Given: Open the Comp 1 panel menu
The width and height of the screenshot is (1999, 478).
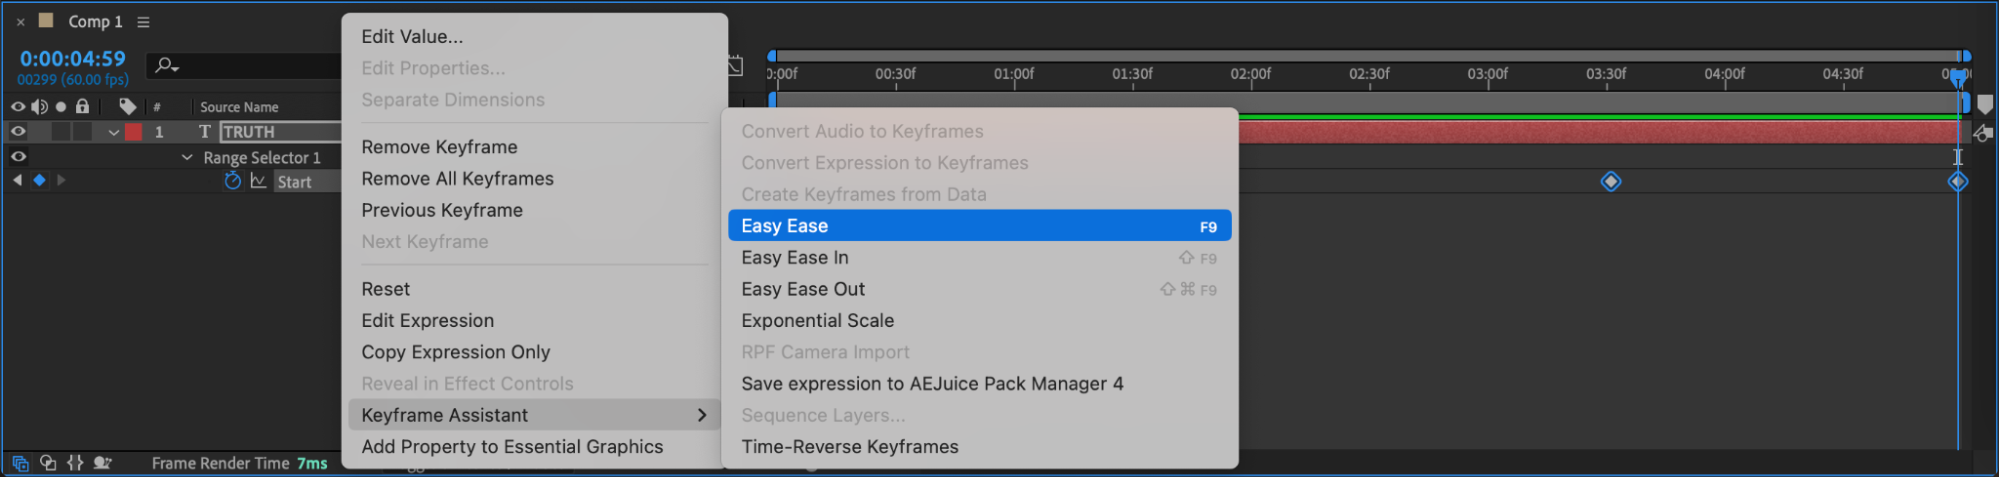Looking at the screenshot, I should (x=143, y=22).
